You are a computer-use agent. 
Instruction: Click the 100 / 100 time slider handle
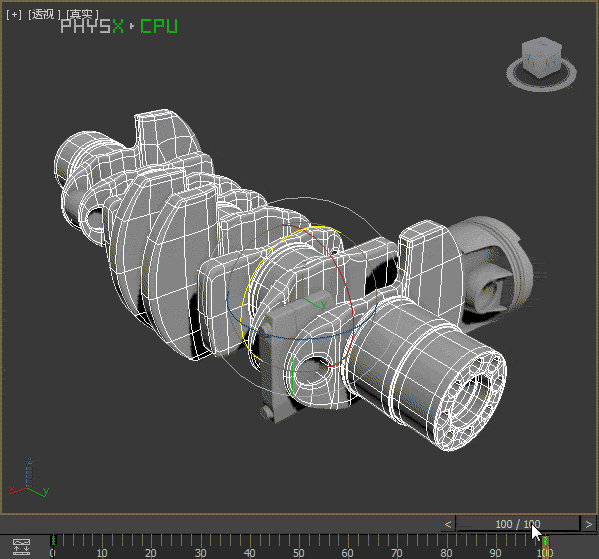[518, 524]
